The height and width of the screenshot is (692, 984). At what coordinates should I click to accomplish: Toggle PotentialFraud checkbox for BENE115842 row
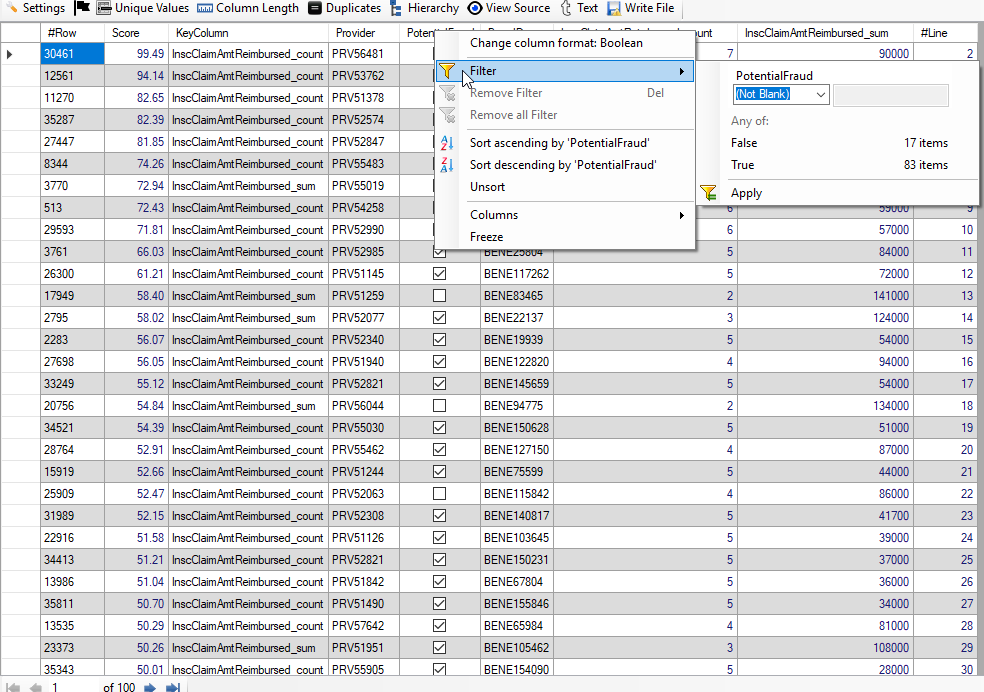click(x=439, y=494)
